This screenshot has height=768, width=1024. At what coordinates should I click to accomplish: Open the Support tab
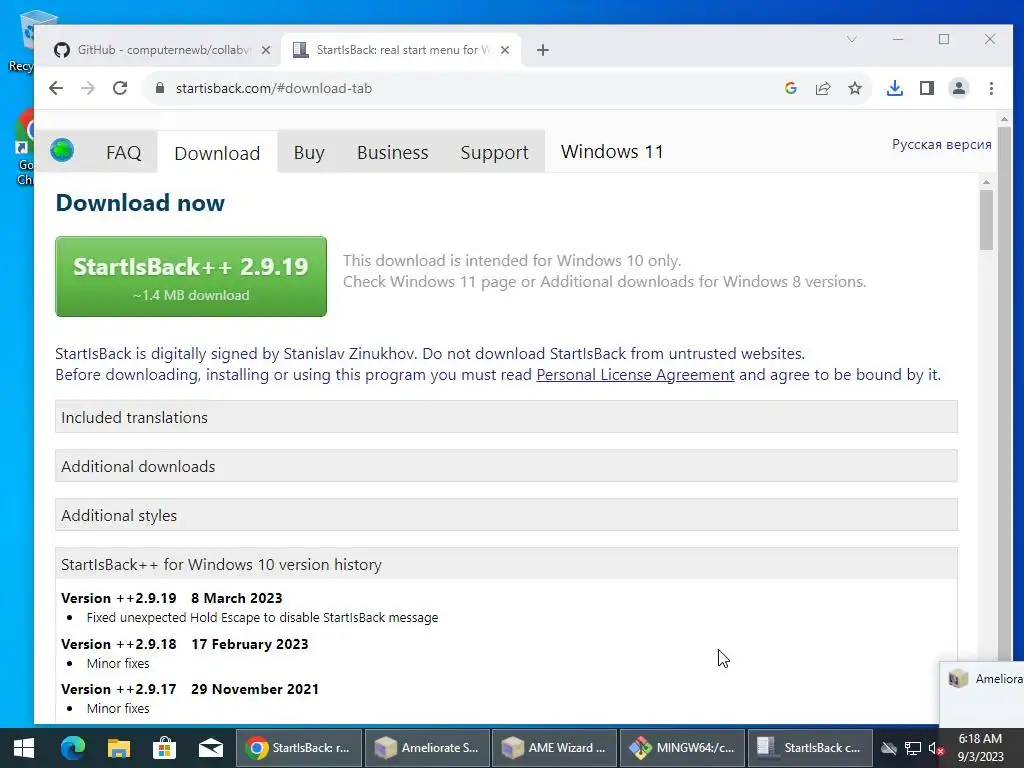click(x=494, y=153)
